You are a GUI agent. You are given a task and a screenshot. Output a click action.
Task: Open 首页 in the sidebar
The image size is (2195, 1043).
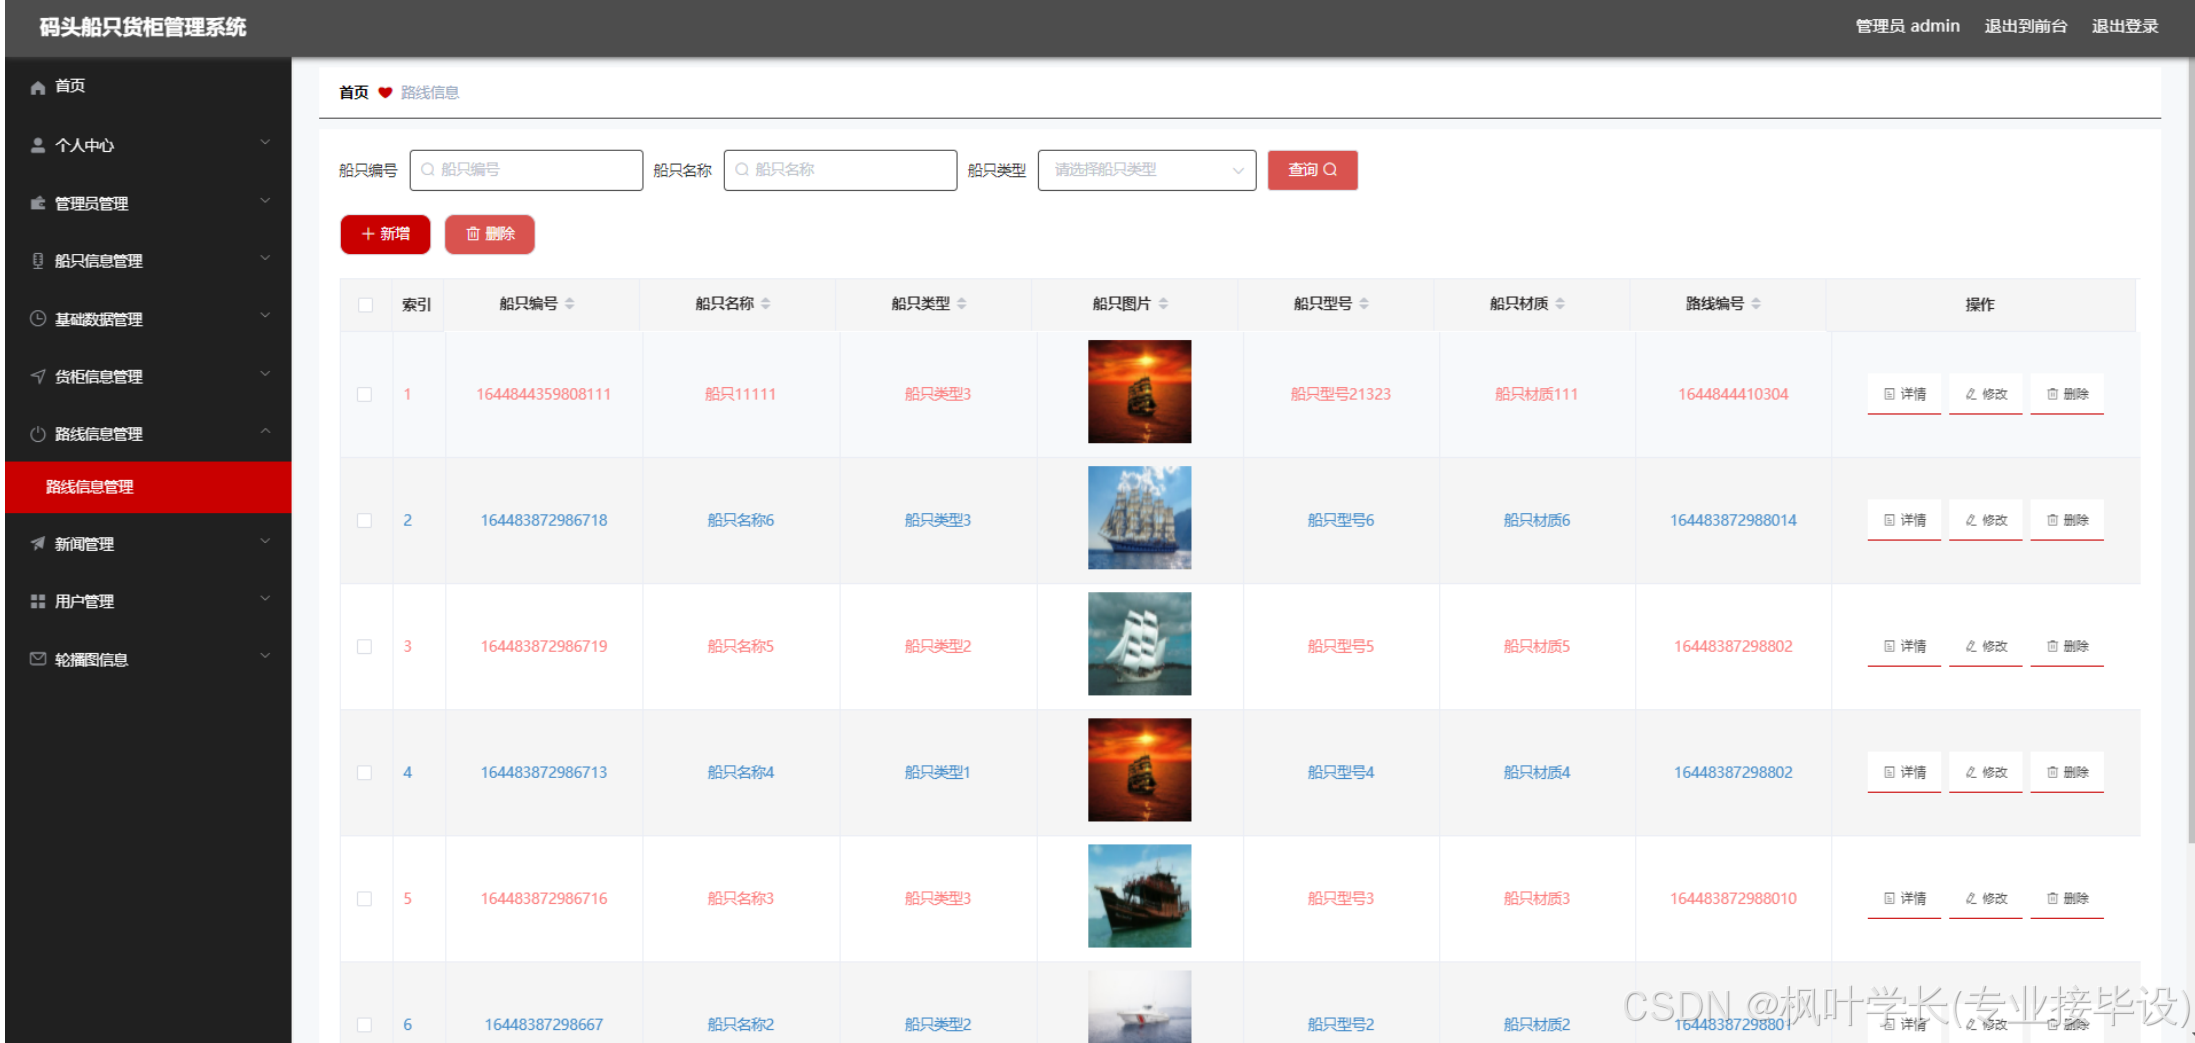(148, 87)
